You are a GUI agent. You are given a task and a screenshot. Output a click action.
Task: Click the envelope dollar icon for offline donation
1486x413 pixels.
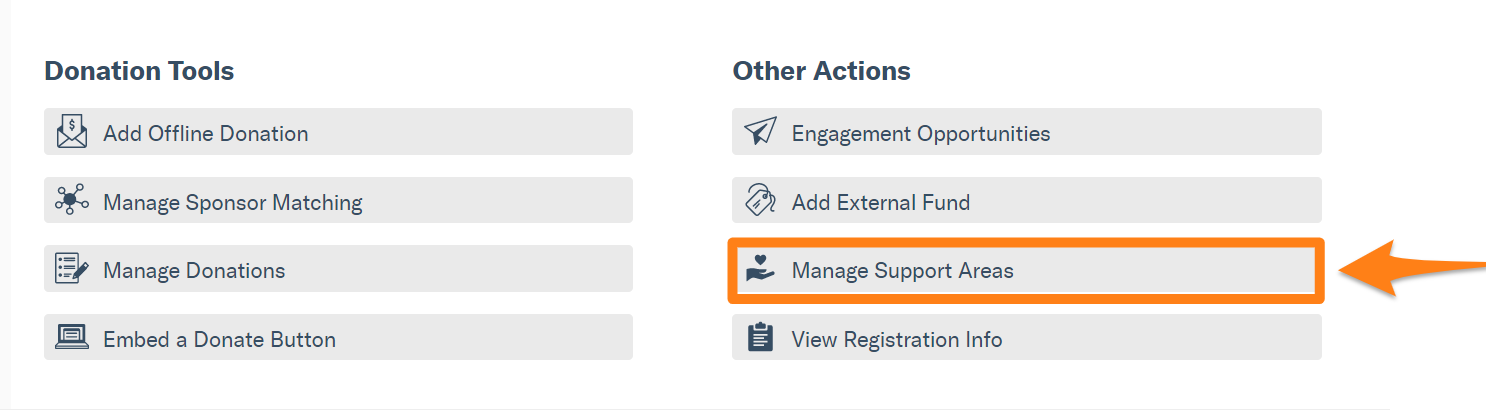tap(72, 132)
